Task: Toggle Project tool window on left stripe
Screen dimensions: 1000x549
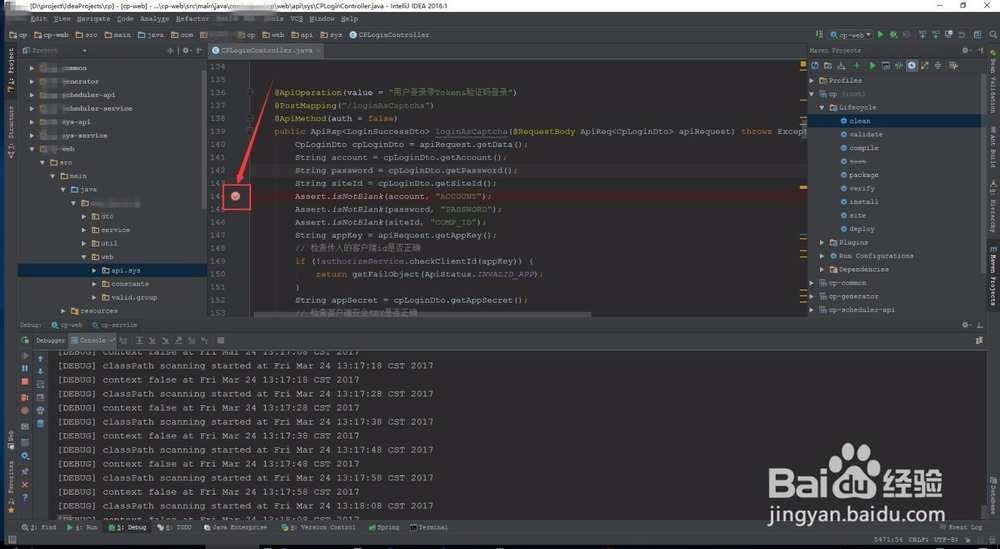Action: (x=11, y=70)
